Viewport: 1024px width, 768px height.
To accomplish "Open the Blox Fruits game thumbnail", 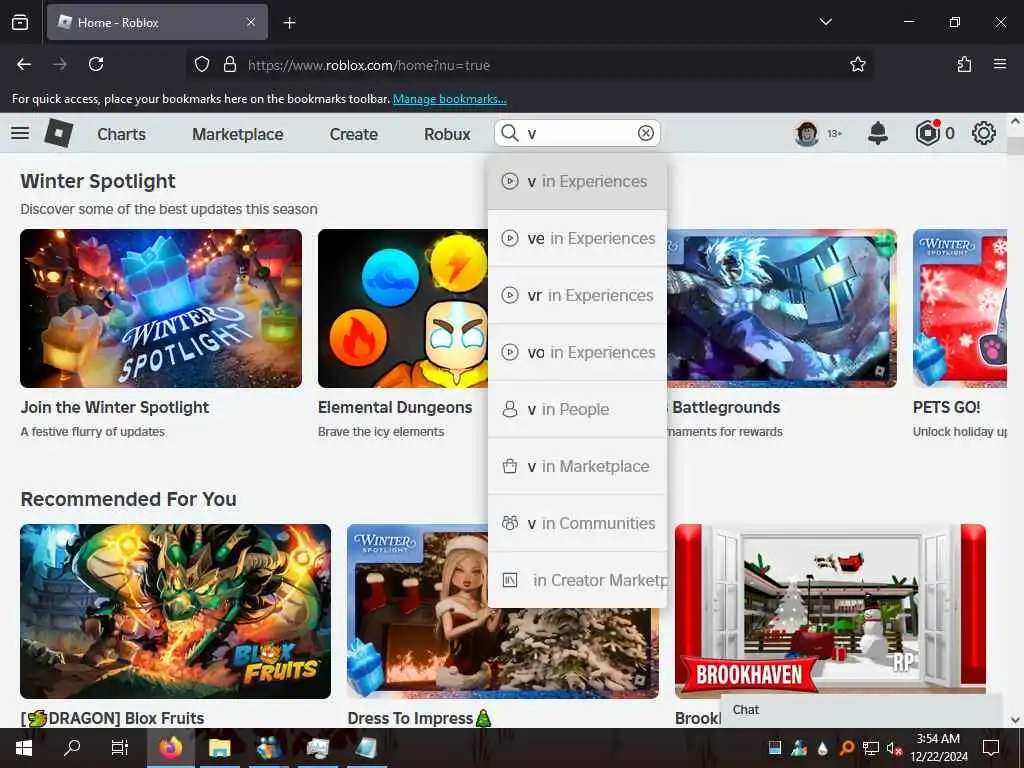I will (175, 611).
